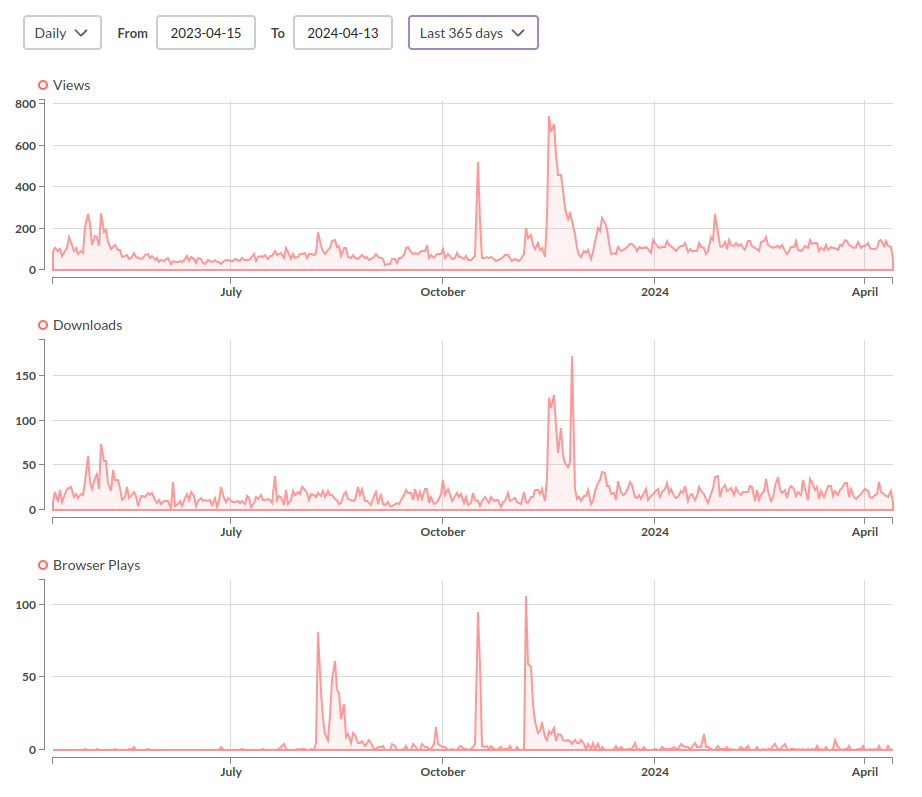Click the April label under Views chart
This screenshot has height=797, width=922.
[x=865, y=292]
